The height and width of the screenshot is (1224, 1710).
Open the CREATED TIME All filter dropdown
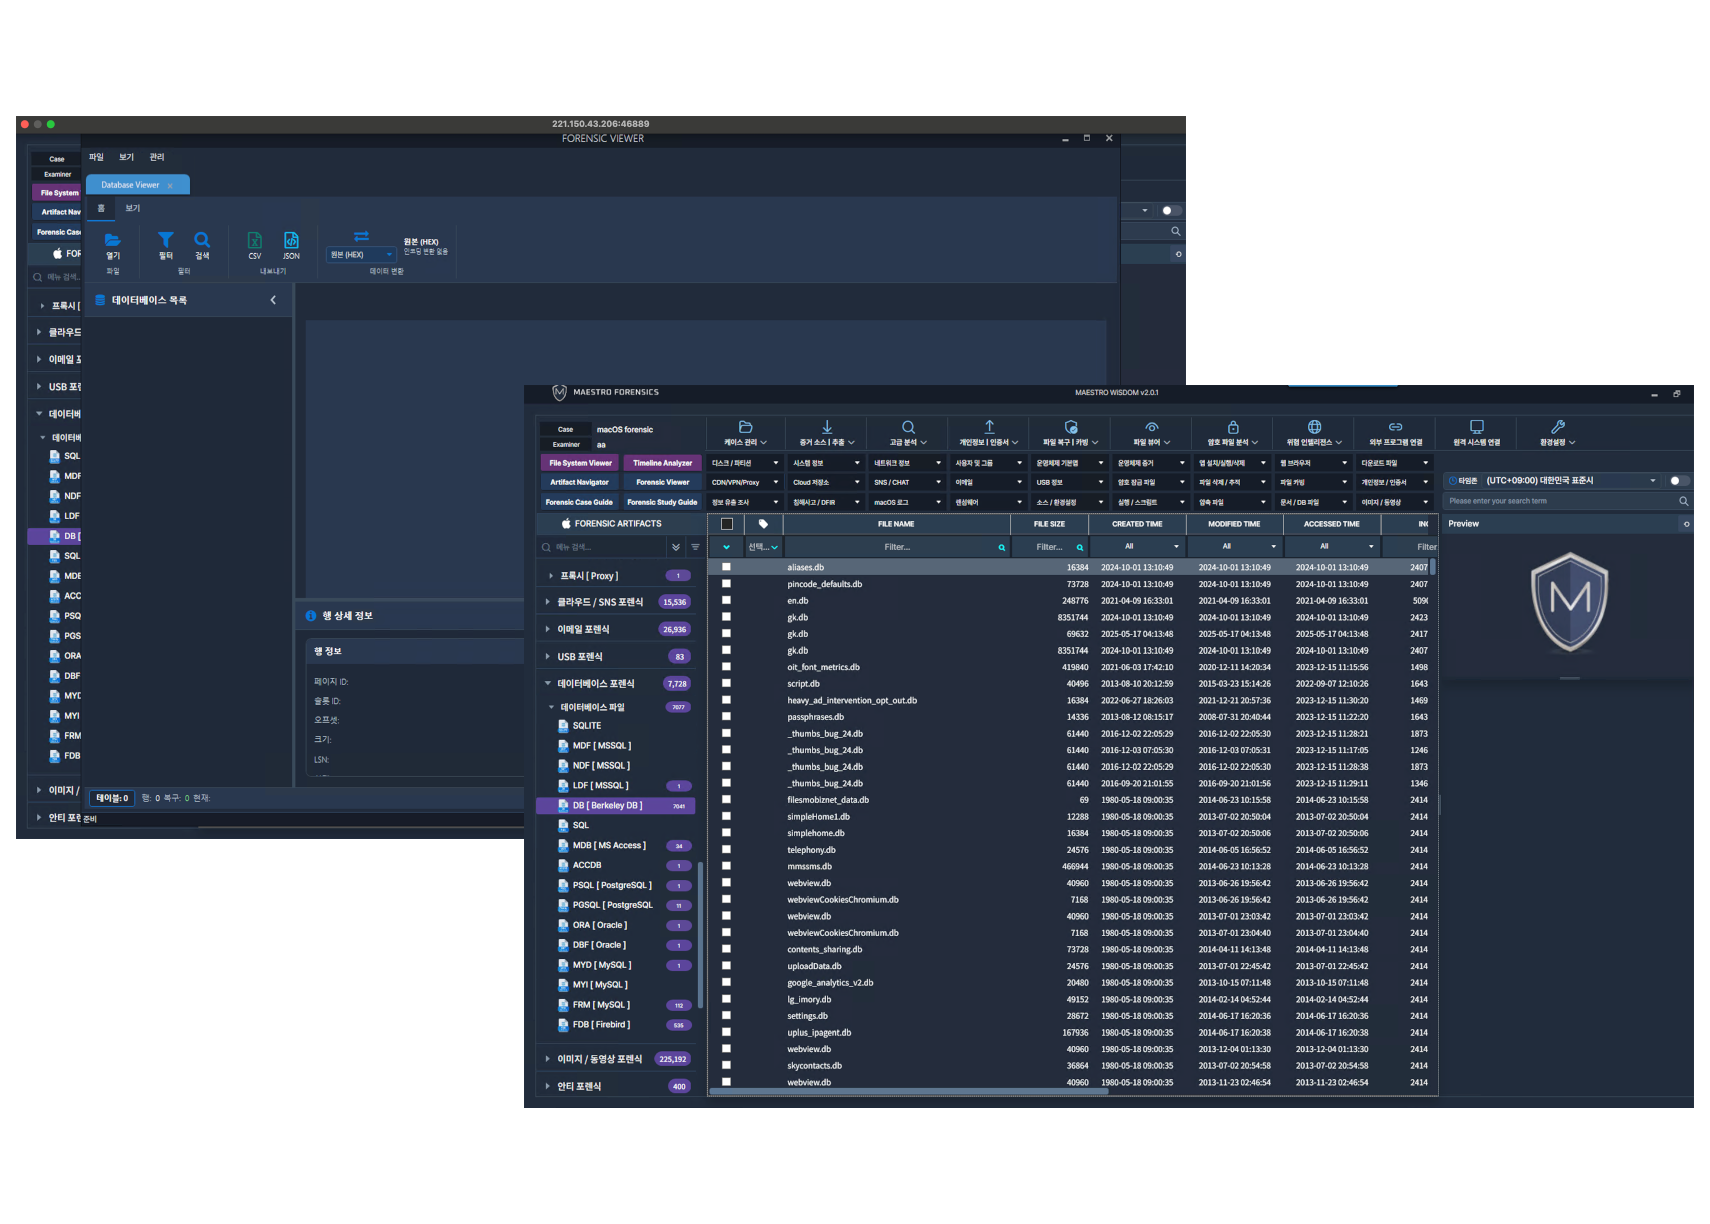1137,547
